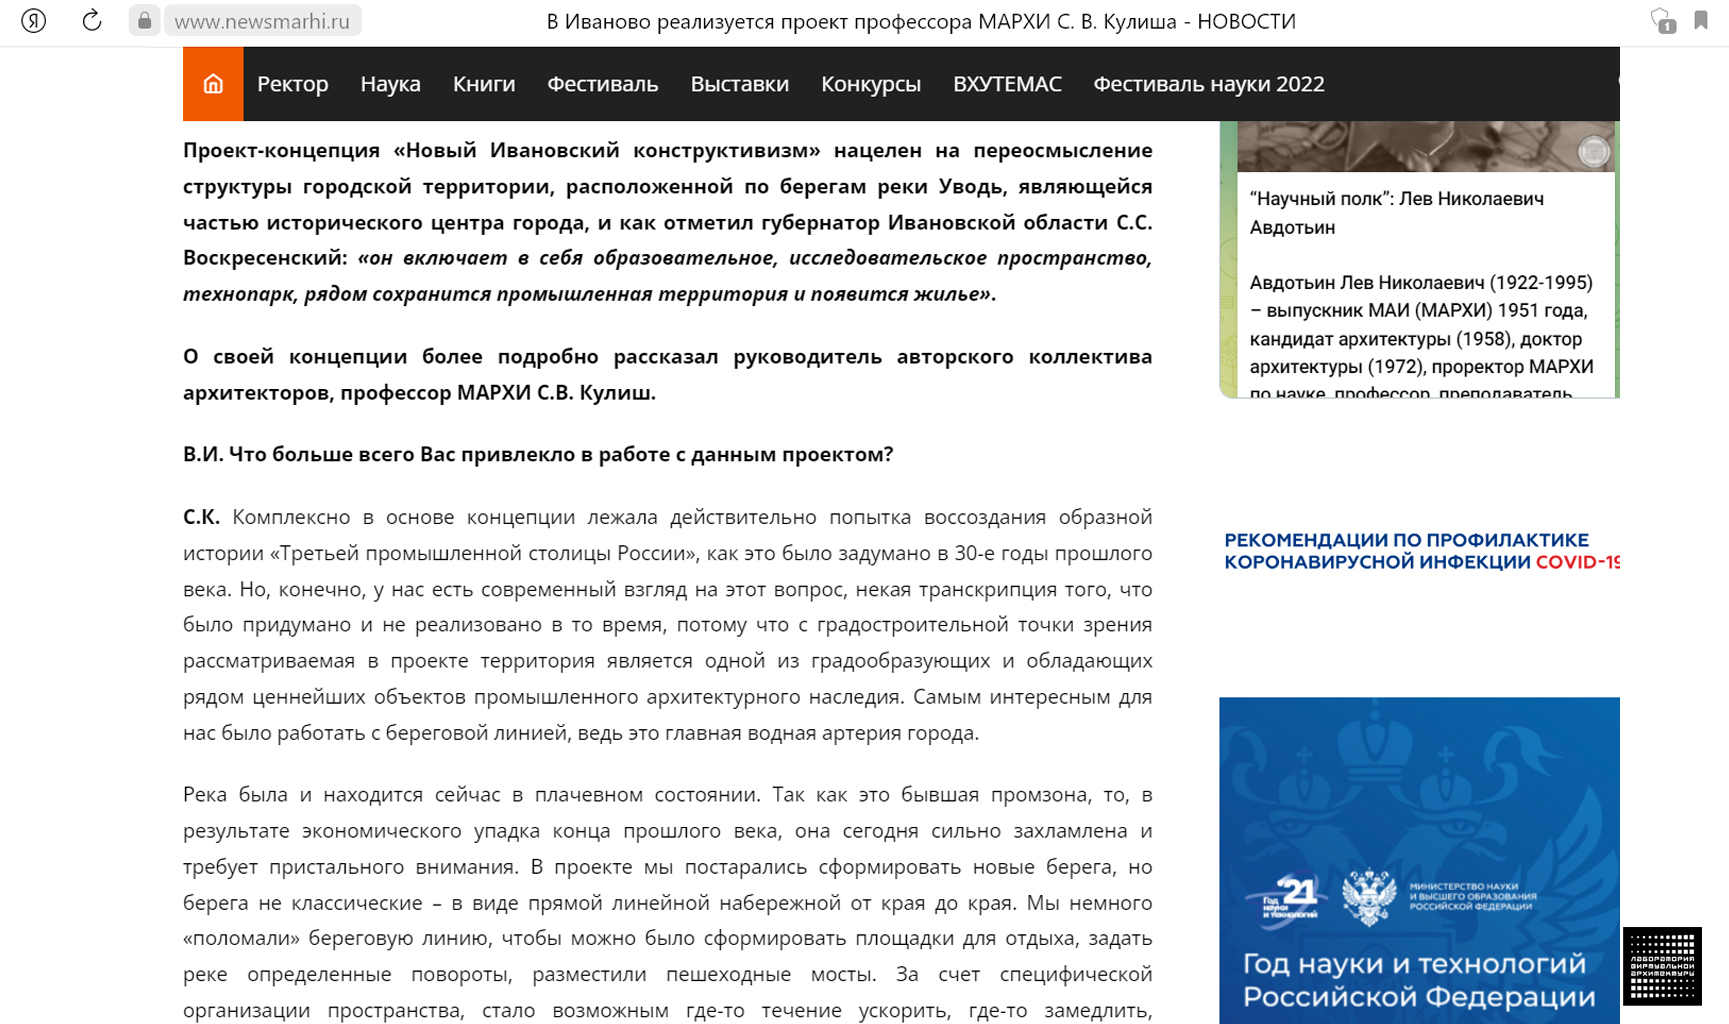The height and width of the screenshot is (1024, 1729).
Task: Open the sepia photo thumbnail above Научный полк
Action: click(x=1426, y=146)
